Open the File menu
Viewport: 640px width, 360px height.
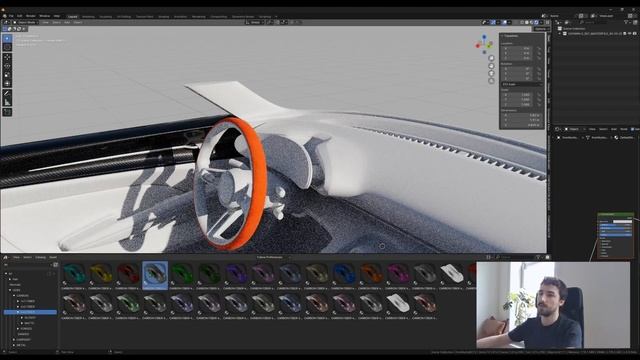tap(11, 16)
